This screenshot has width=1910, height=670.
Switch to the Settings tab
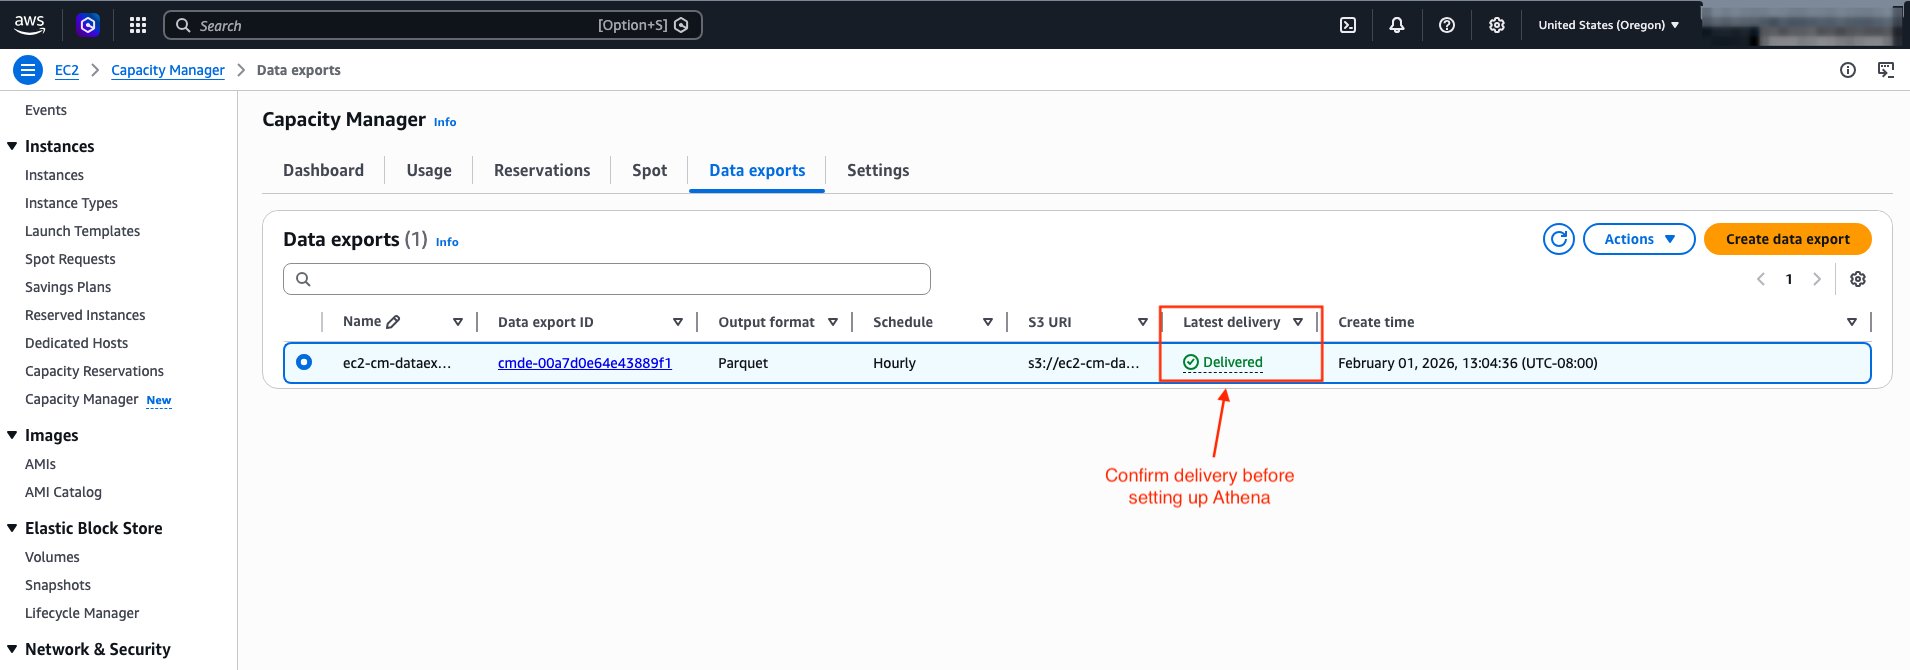878,170
